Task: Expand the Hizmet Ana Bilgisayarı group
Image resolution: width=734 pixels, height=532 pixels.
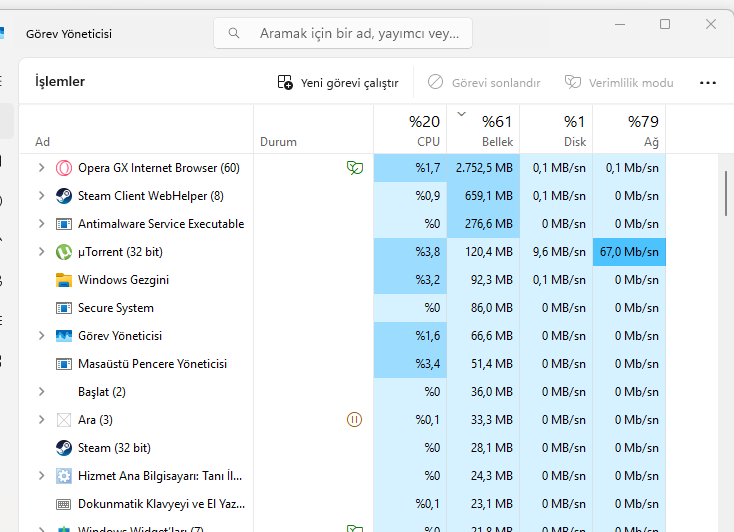Action: 41,476
